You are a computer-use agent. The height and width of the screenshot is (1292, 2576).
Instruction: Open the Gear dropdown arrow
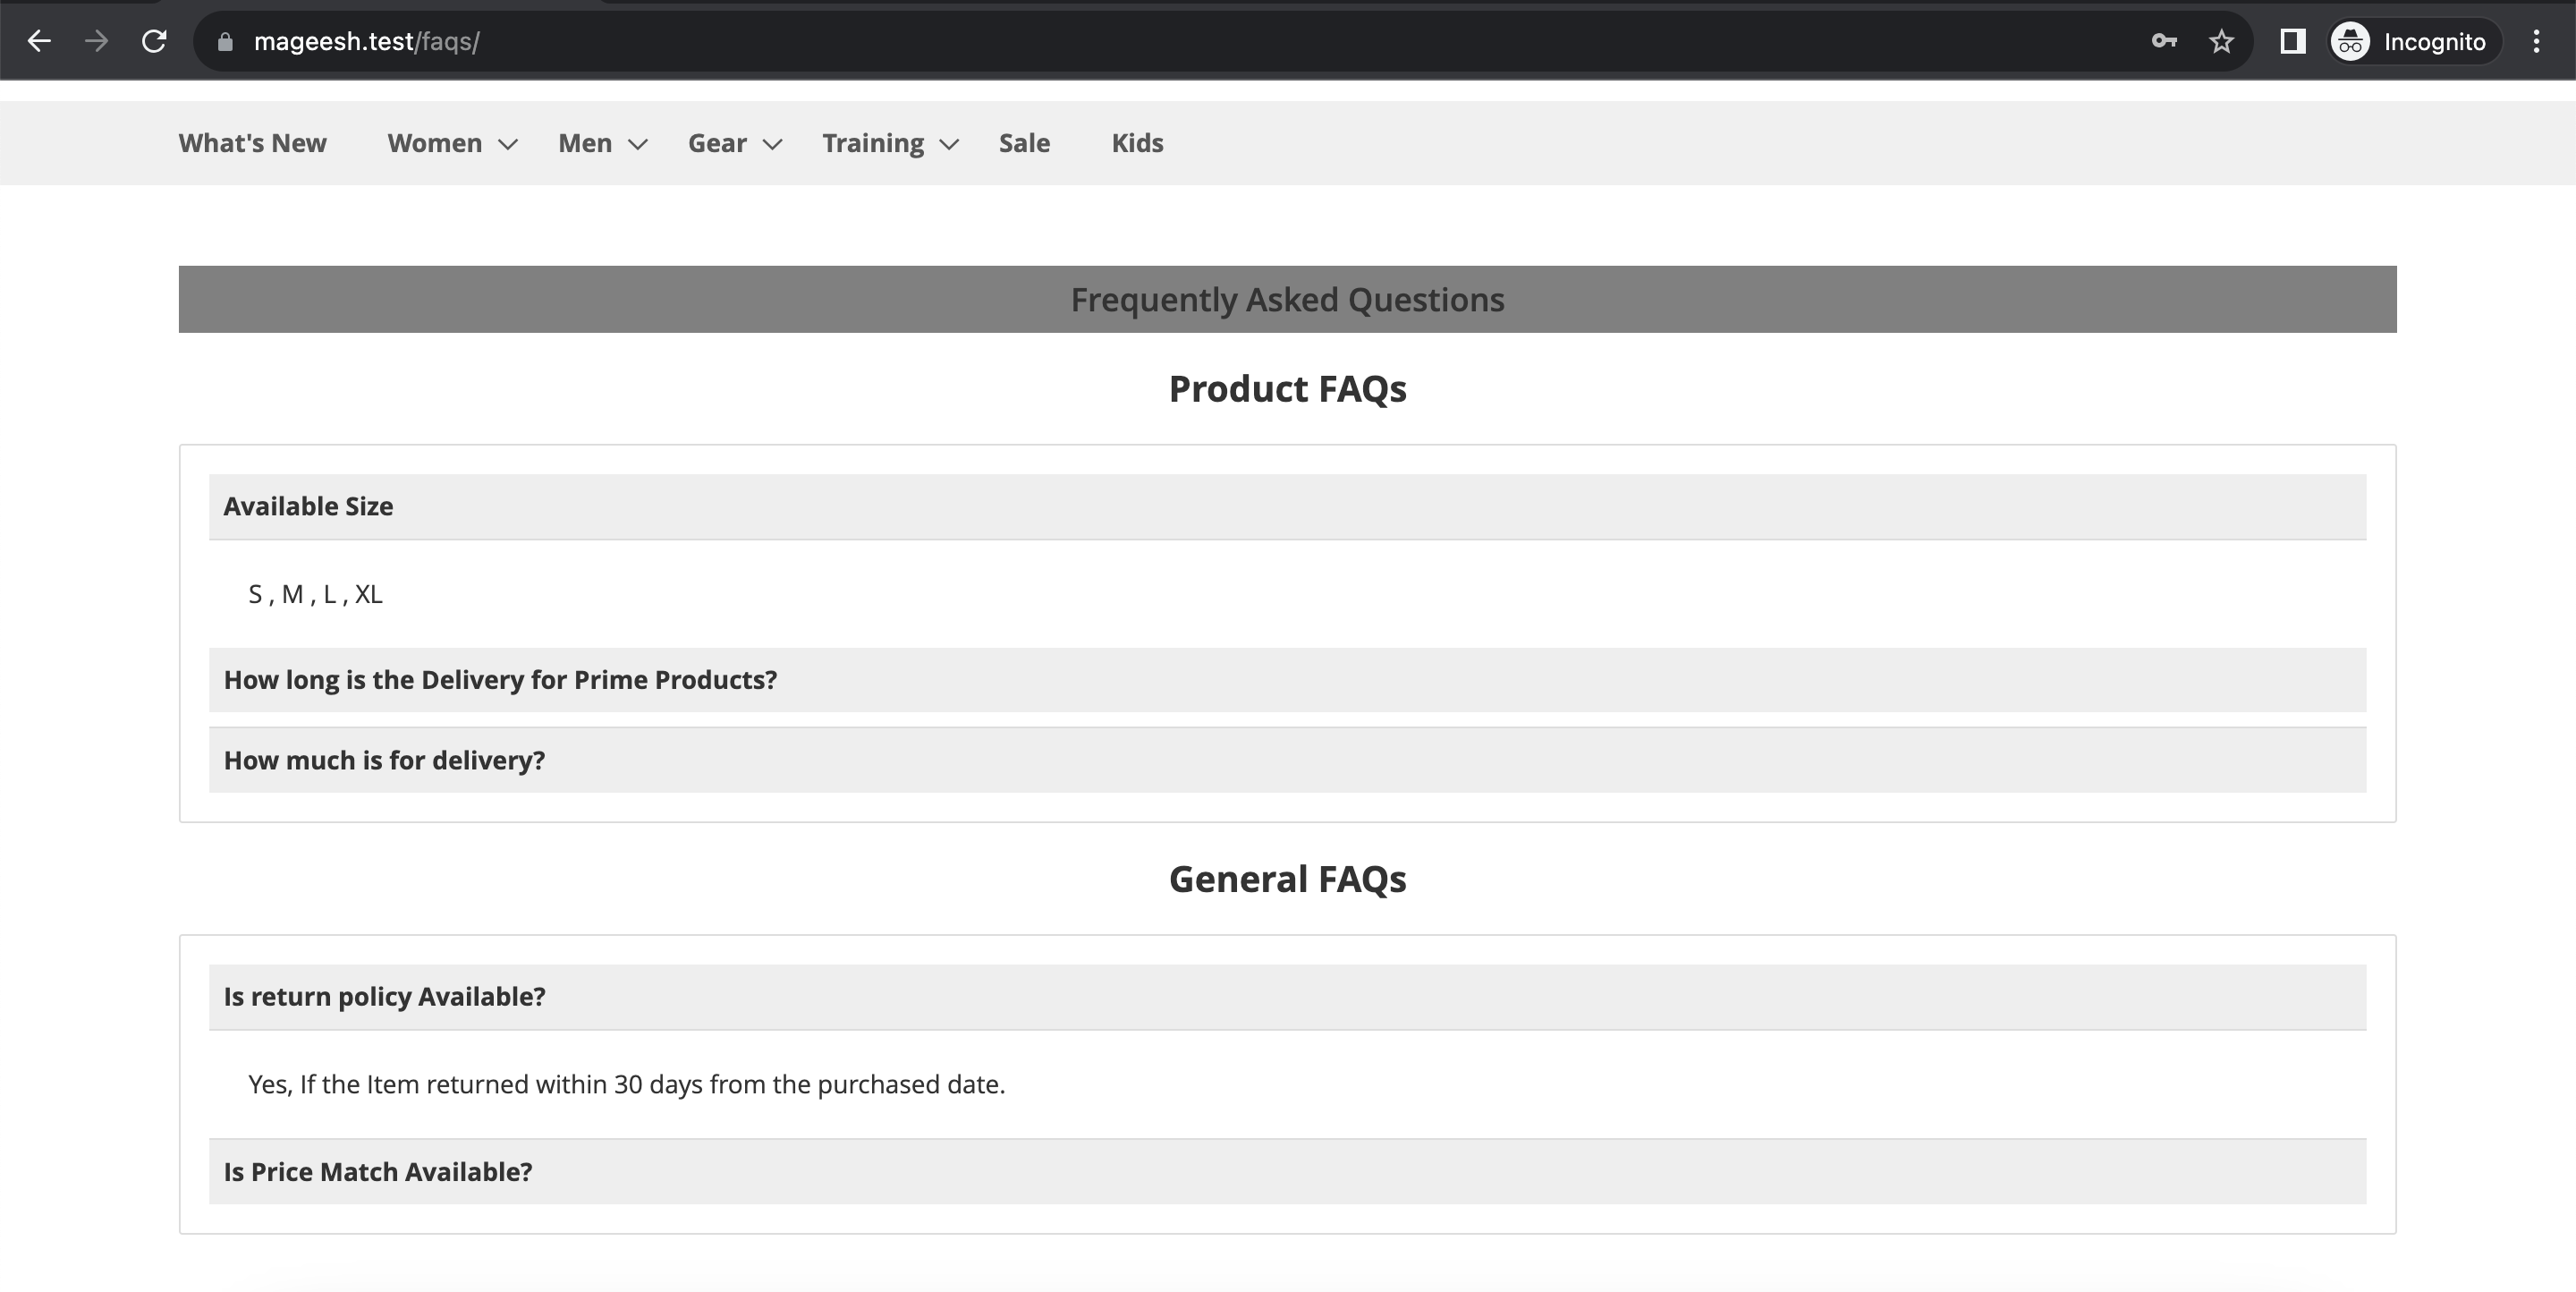click(x=772, y=144)
